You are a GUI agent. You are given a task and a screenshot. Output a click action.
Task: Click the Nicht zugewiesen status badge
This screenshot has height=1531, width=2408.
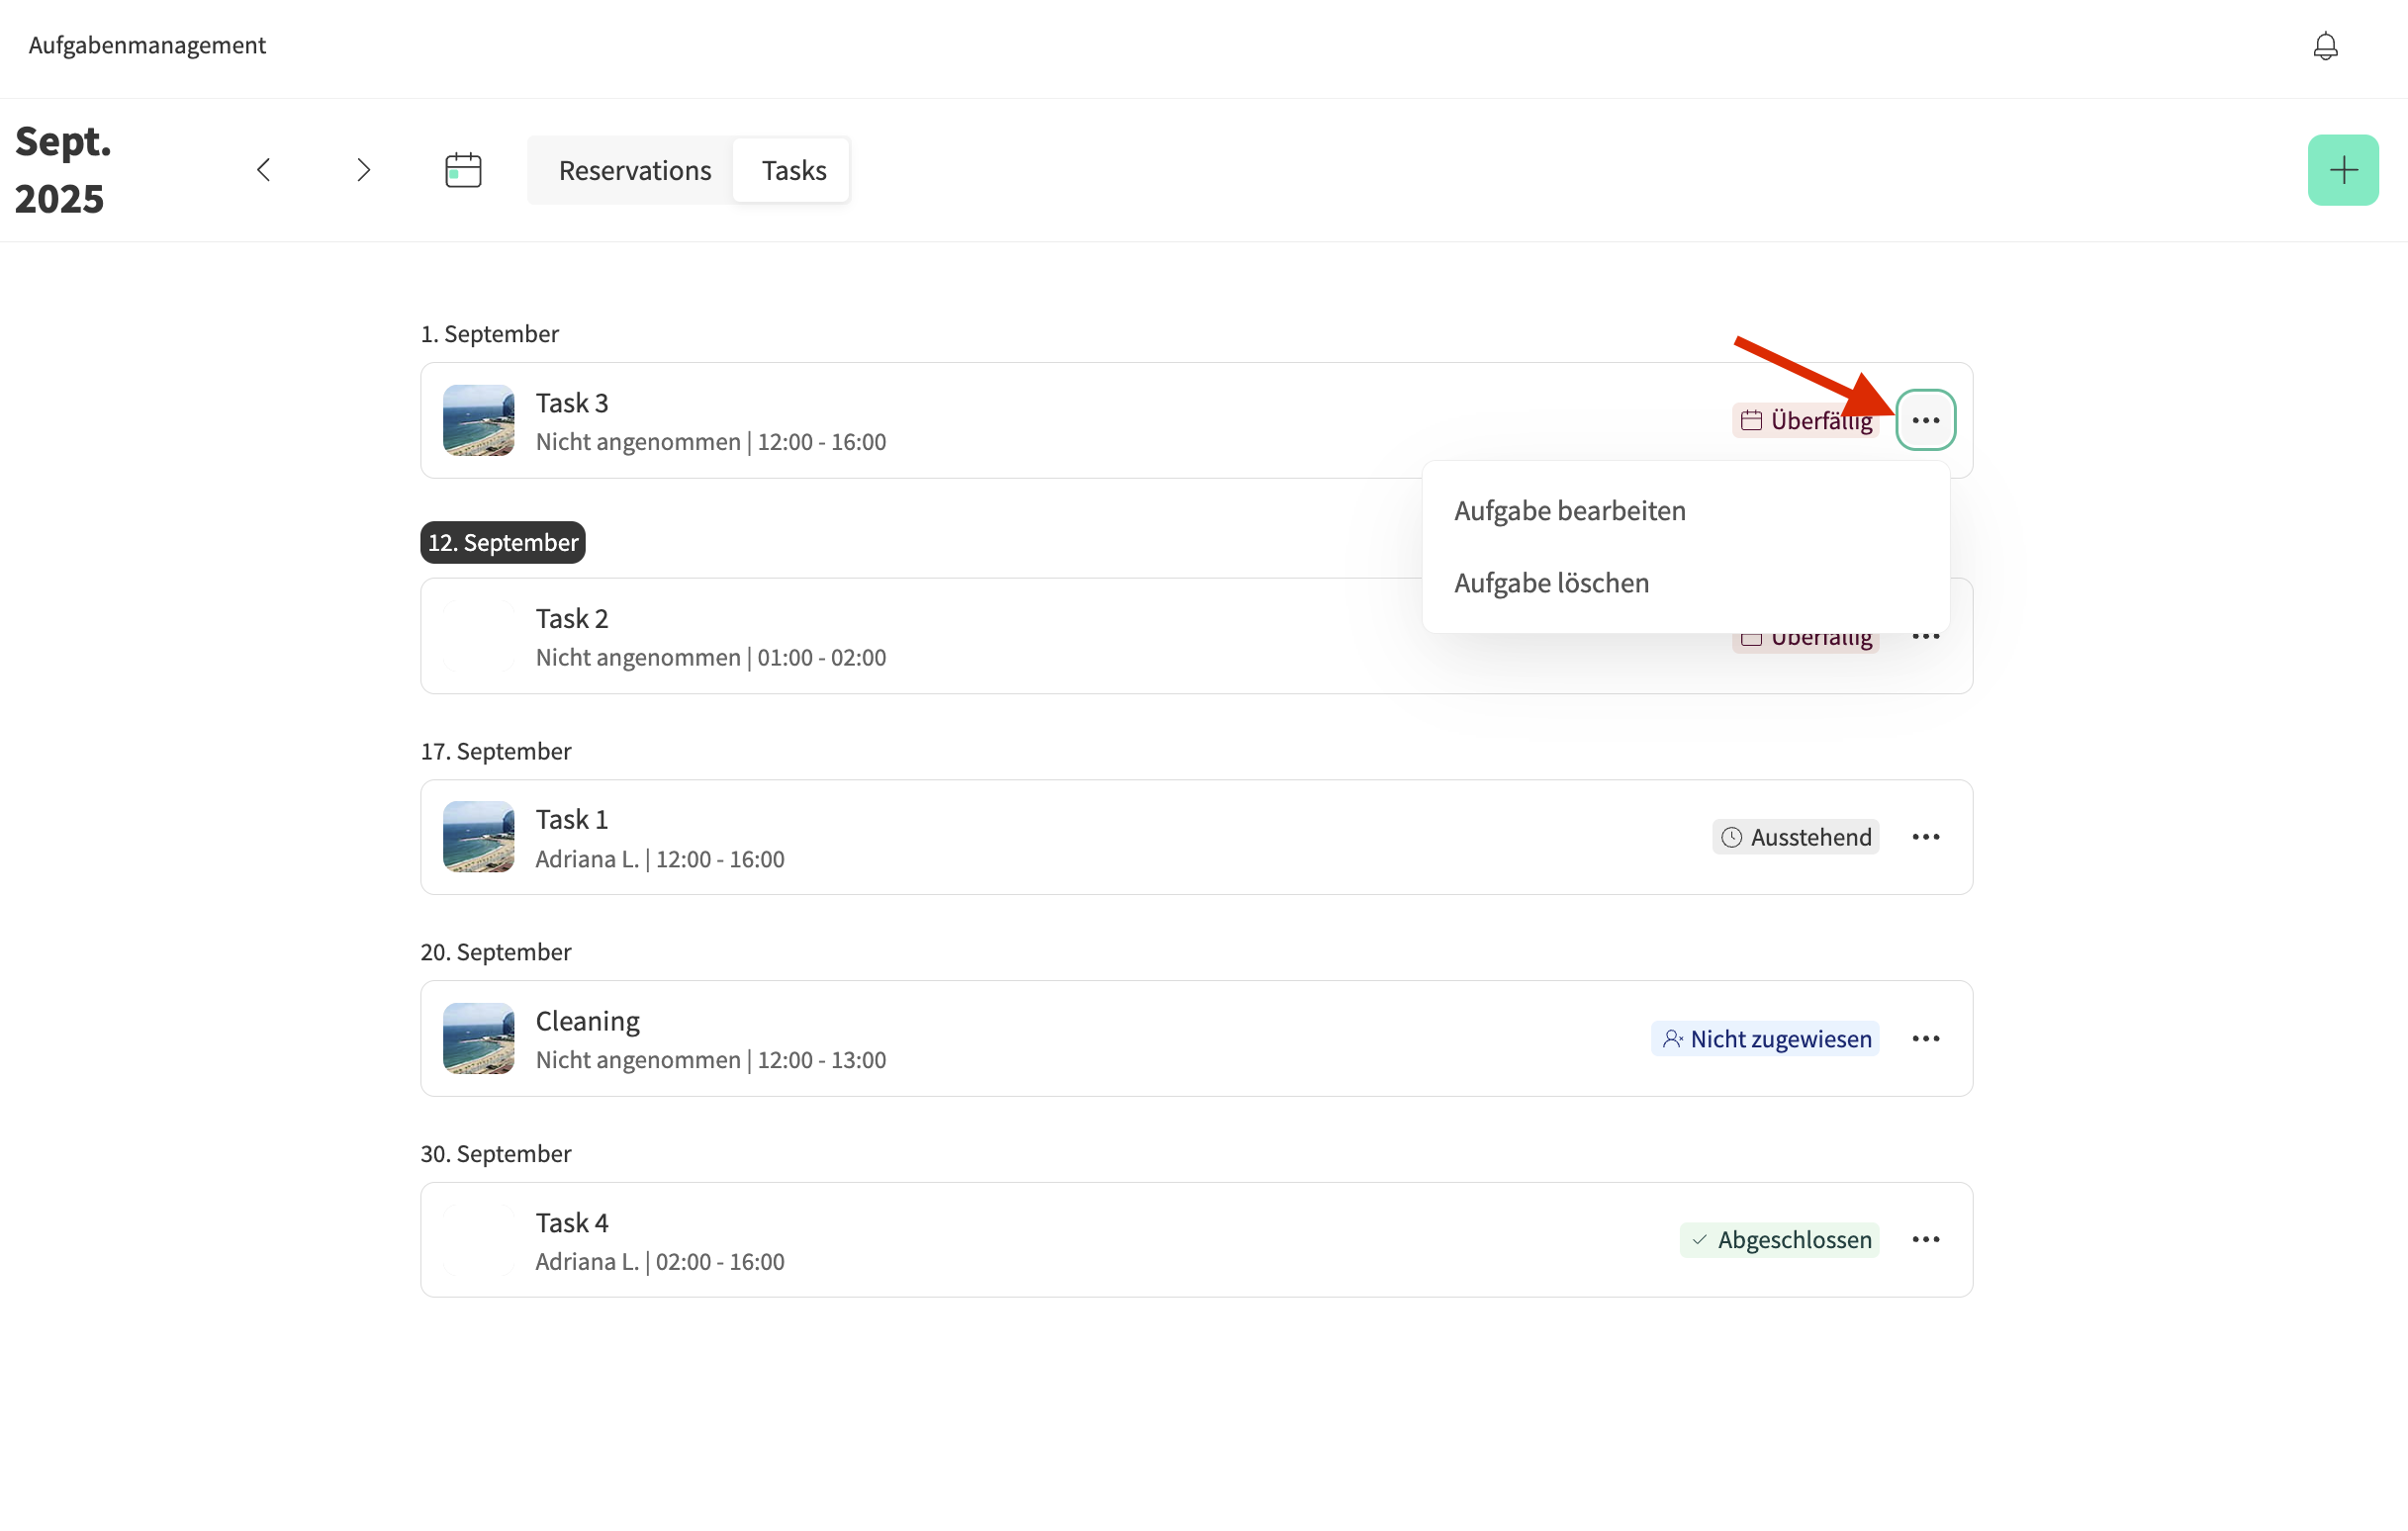(x=1765, y=1039)
